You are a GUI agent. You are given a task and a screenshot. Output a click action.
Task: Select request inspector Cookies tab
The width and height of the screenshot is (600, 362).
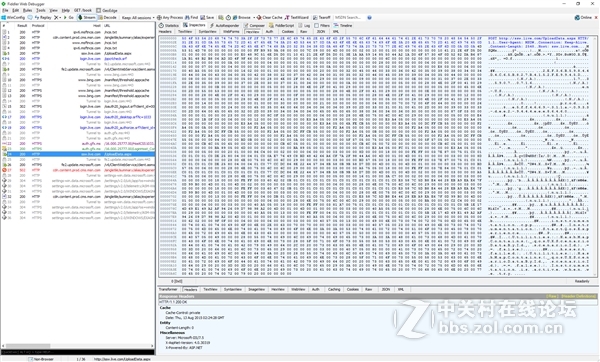(x=288, y=31)
